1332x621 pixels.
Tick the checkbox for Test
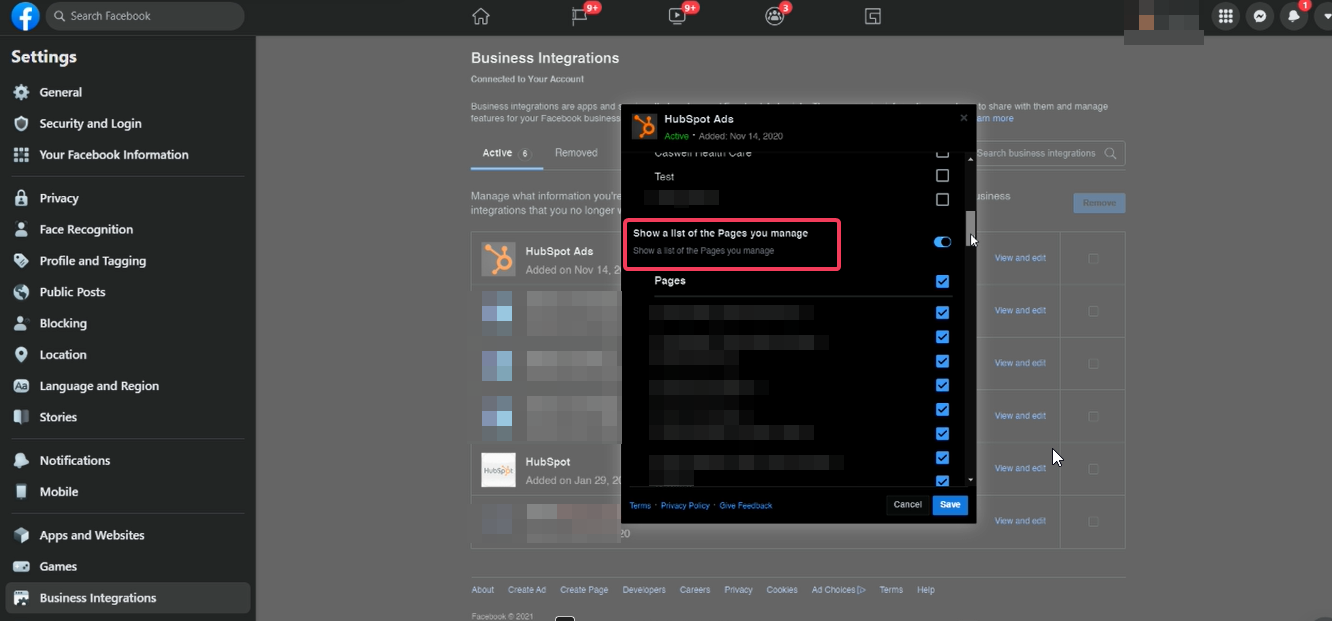click(942, 176)
